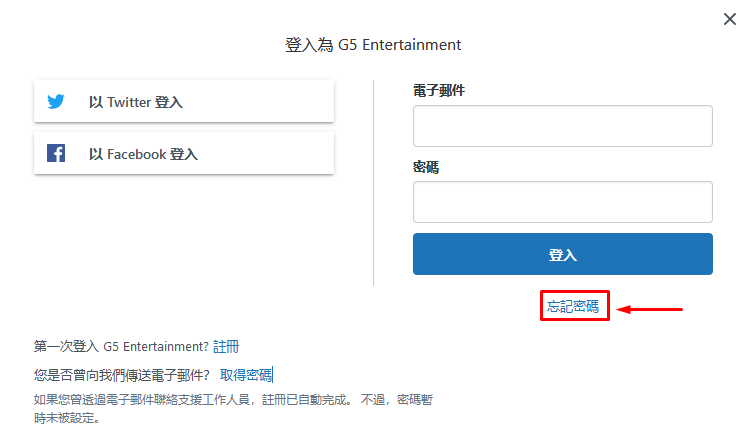Click the Facebook logo icon
The height and width of the screenshot is (444, 748).
coord(56,153)
